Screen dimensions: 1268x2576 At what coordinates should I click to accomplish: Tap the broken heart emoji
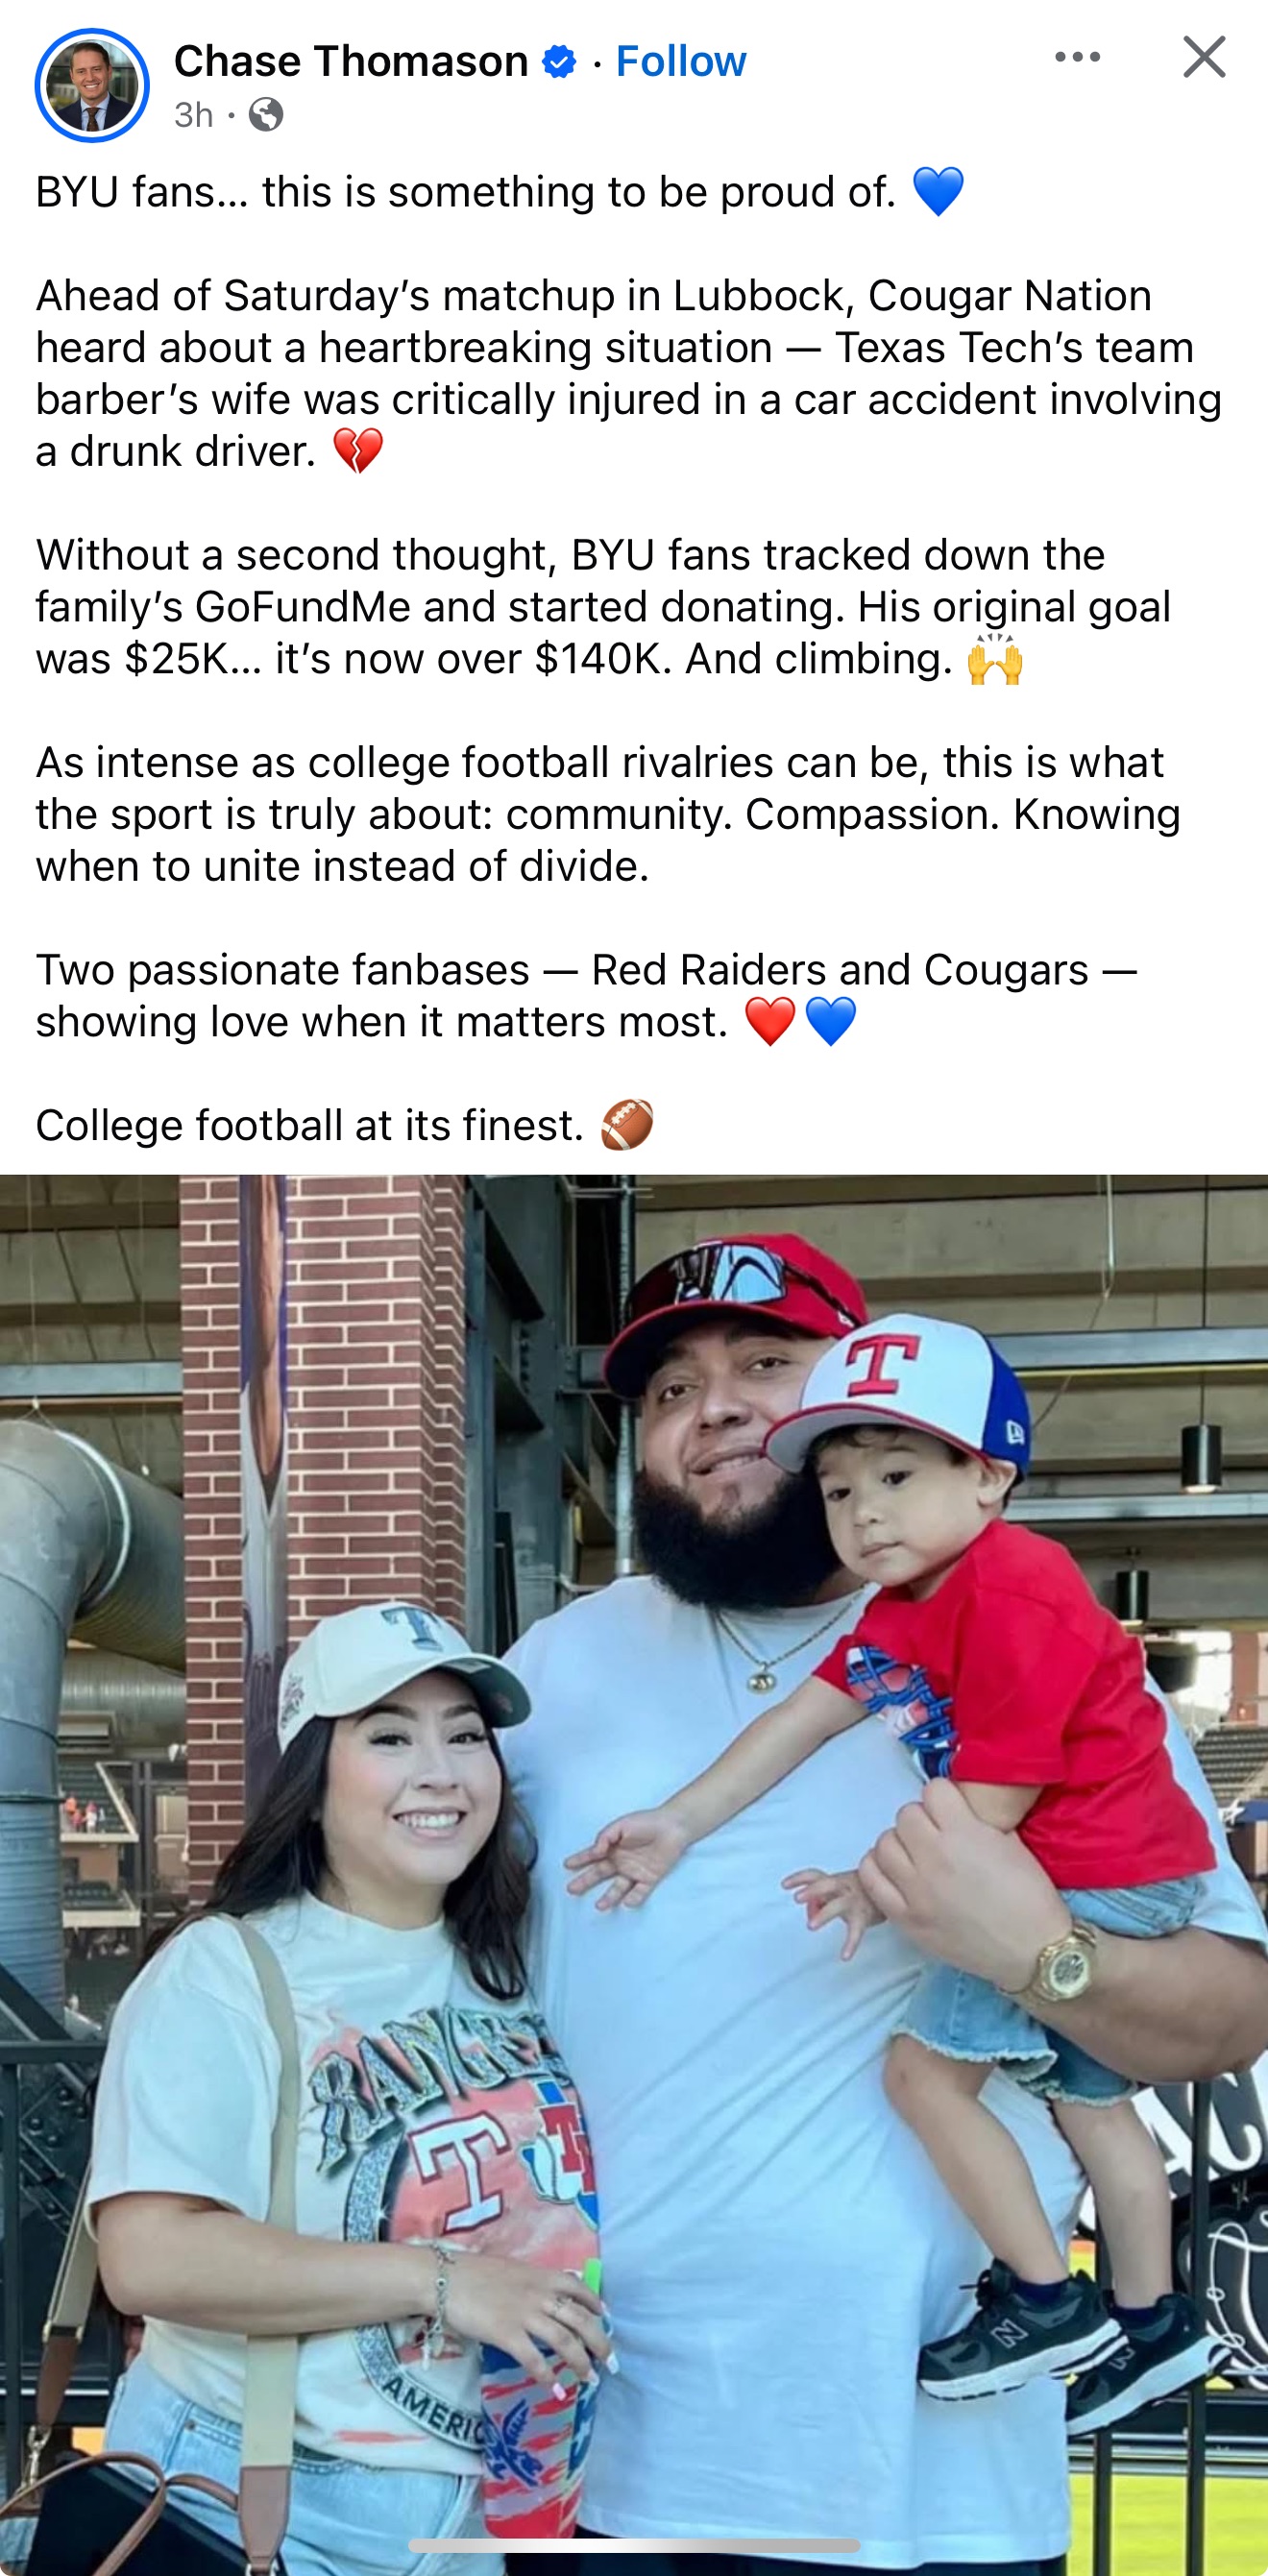pos(357,451)
